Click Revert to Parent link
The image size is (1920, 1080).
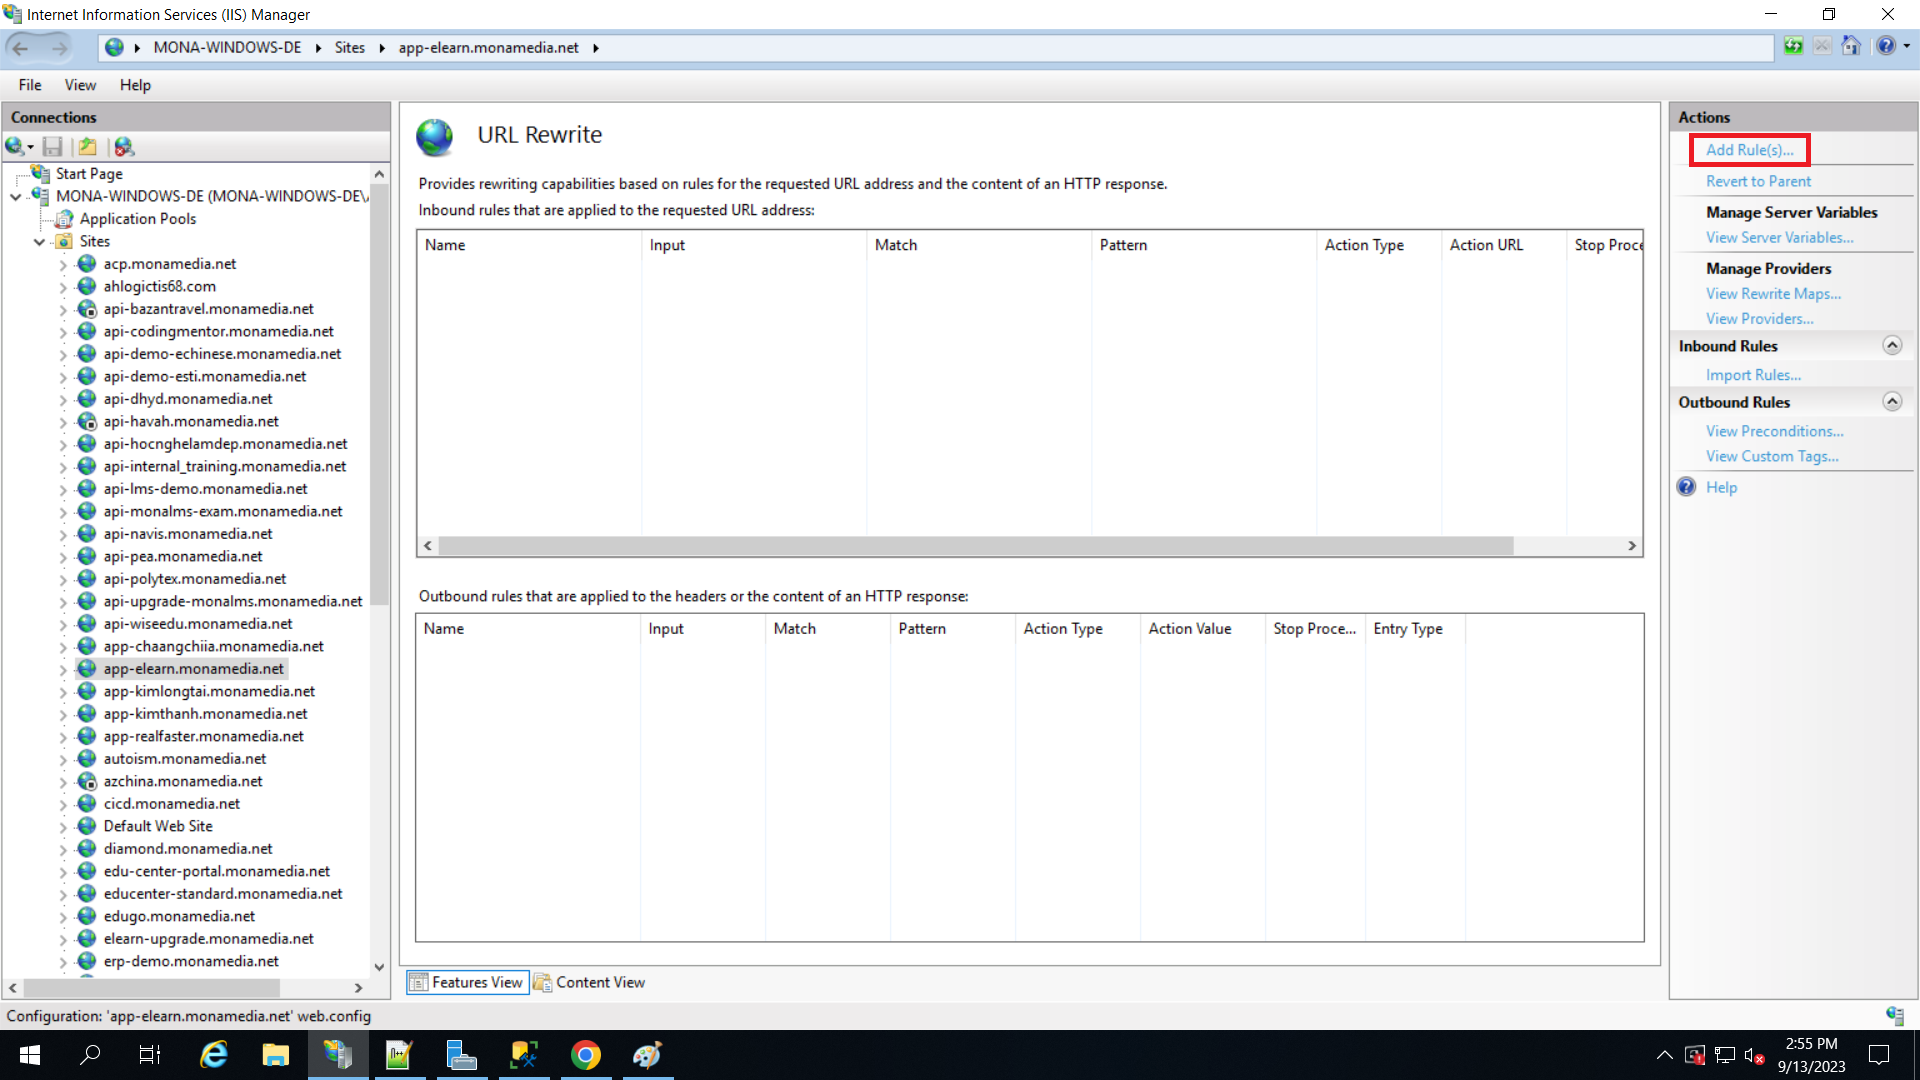pyautogui.click(x=1758, y=181)
